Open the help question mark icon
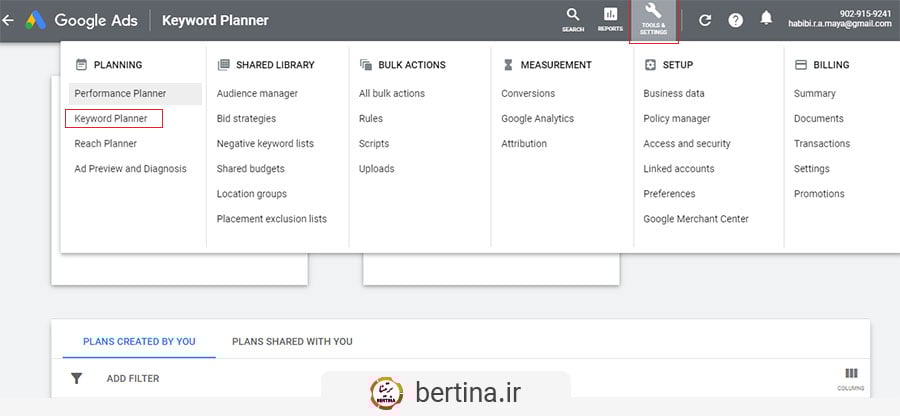Screen dimensions: 900x416 point(735,21)
